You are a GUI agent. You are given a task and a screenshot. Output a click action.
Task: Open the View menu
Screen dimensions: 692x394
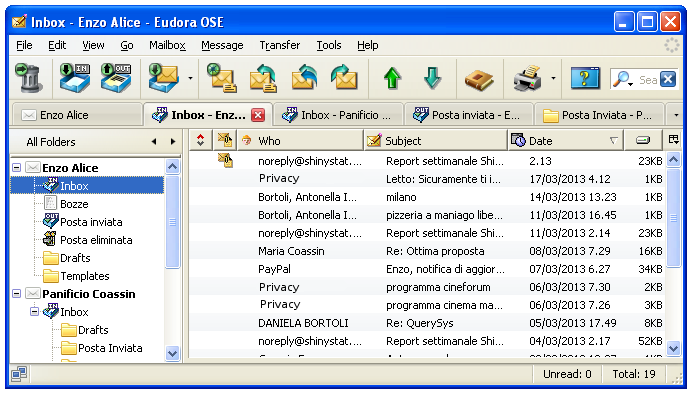click(93, 45)
